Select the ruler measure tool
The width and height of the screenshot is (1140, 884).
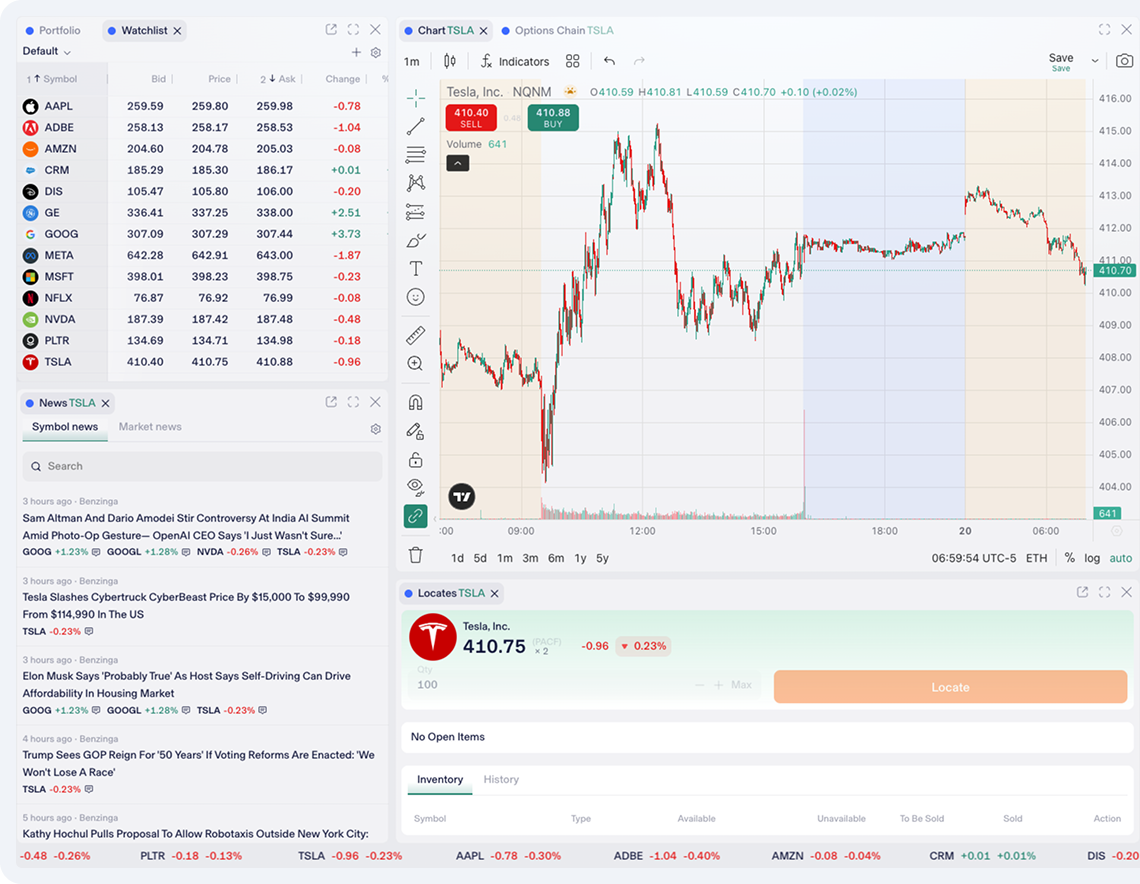[x=416, y=335]
